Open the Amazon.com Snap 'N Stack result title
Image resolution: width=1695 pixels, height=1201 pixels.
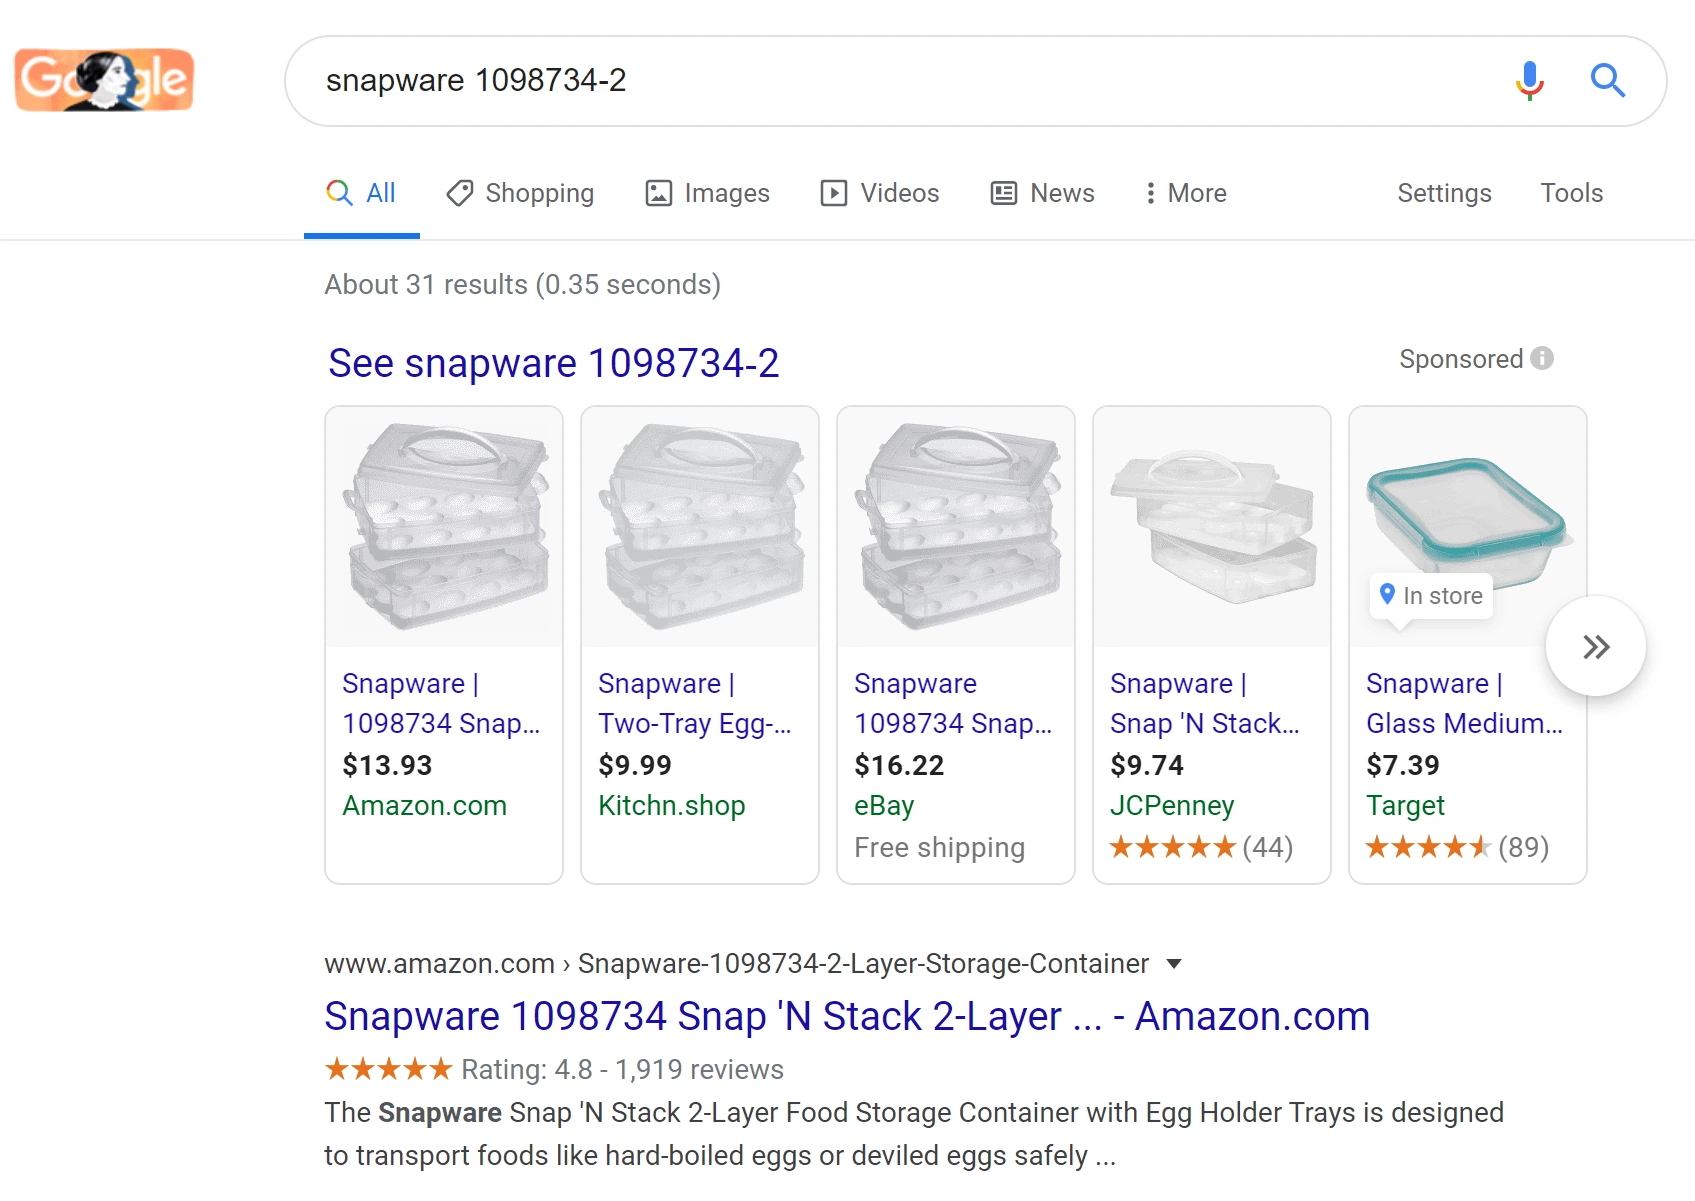pos(847,1016)
